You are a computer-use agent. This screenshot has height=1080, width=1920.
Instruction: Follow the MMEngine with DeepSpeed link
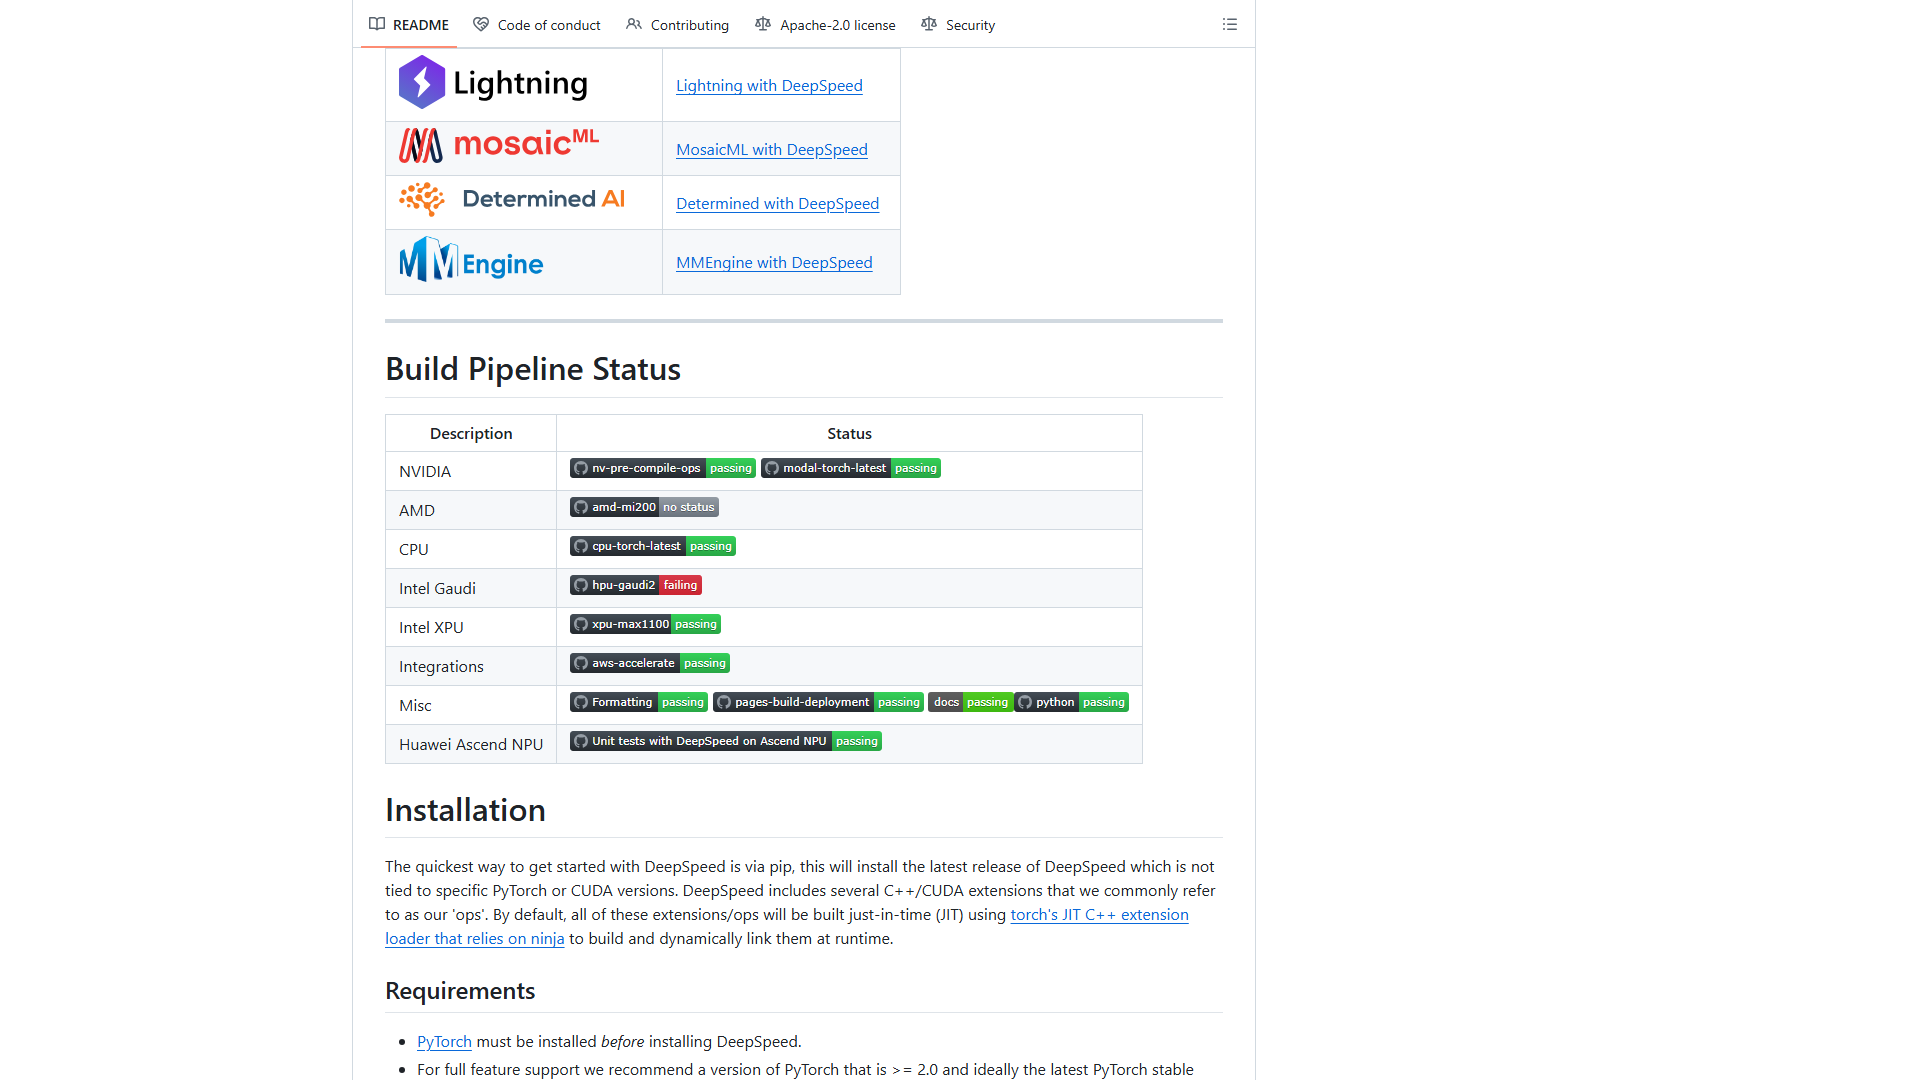pos(774,263)
